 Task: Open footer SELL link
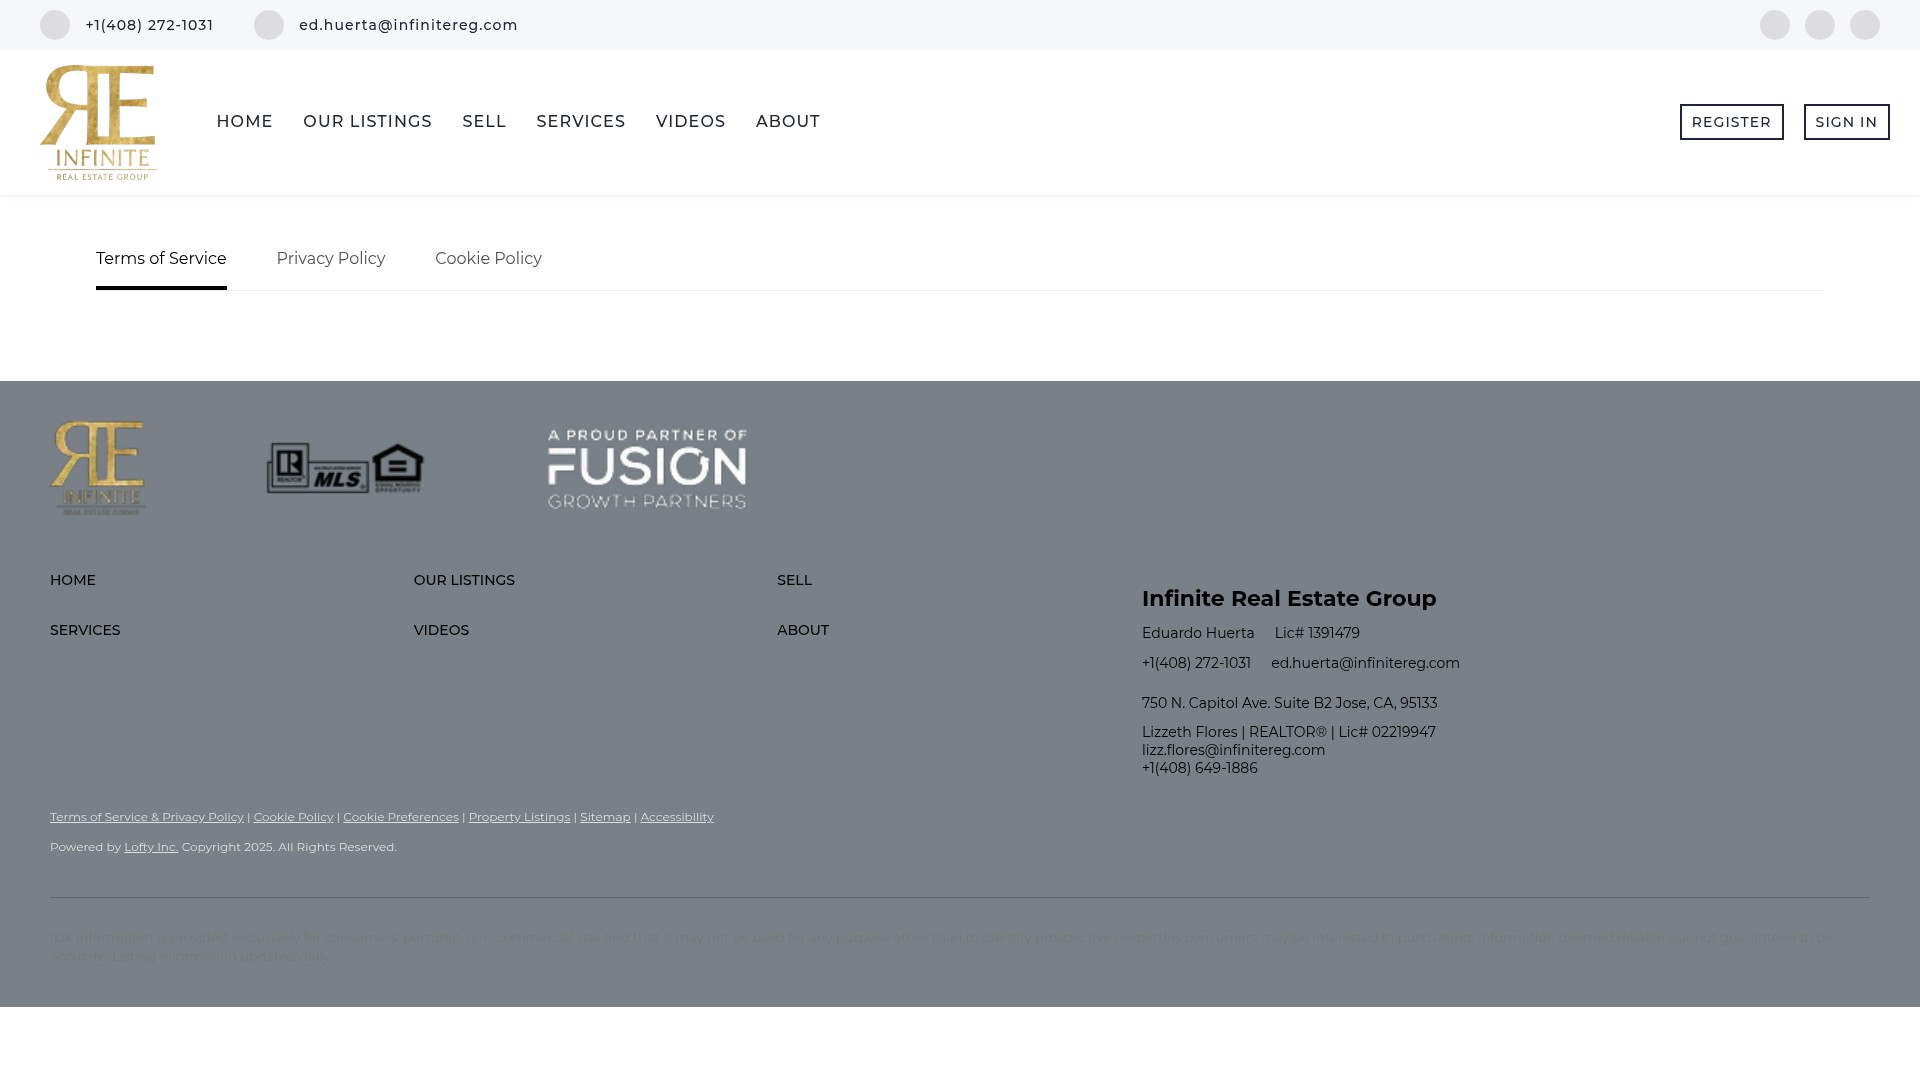point(794,580)
